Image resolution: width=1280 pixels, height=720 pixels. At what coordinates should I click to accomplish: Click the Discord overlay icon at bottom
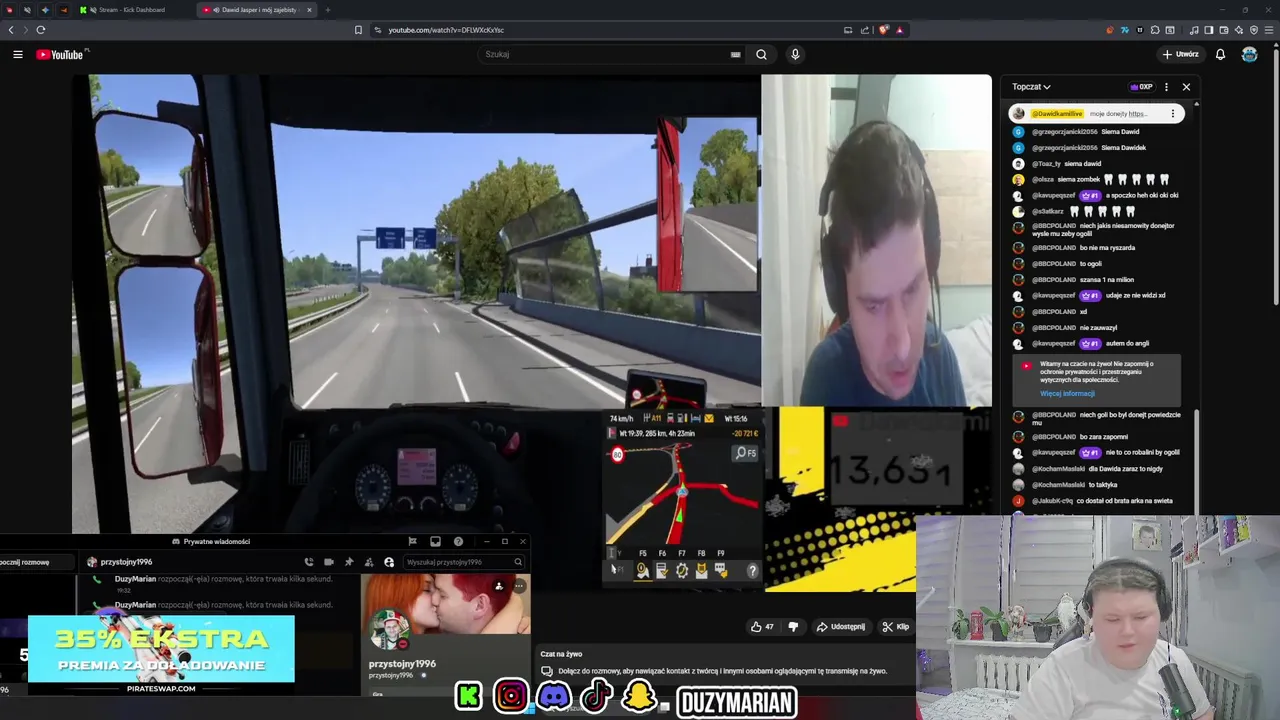tap(554, 696)
